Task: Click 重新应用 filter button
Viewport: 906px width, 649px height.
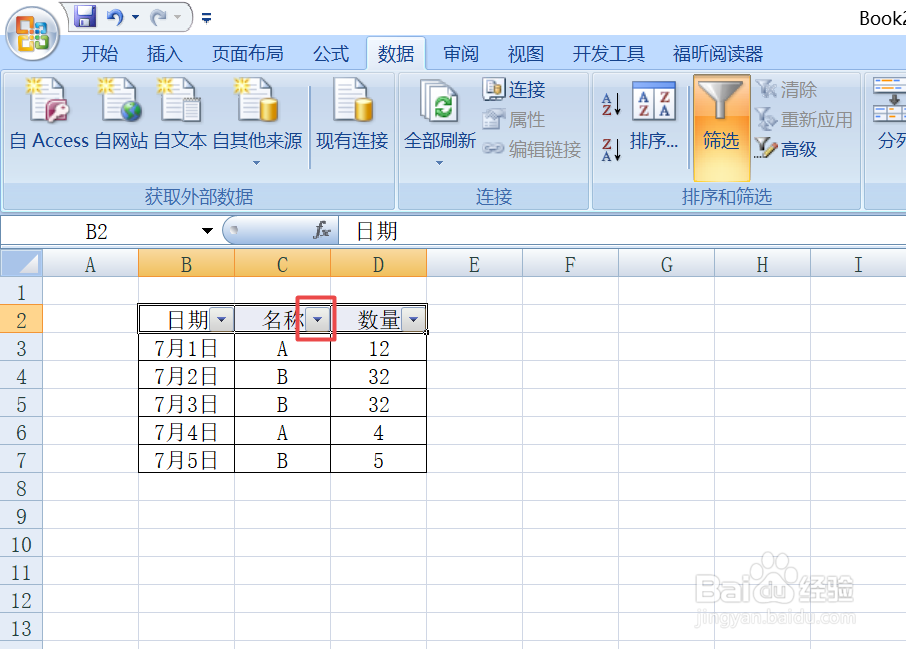Action: click(x=804, y=119)
